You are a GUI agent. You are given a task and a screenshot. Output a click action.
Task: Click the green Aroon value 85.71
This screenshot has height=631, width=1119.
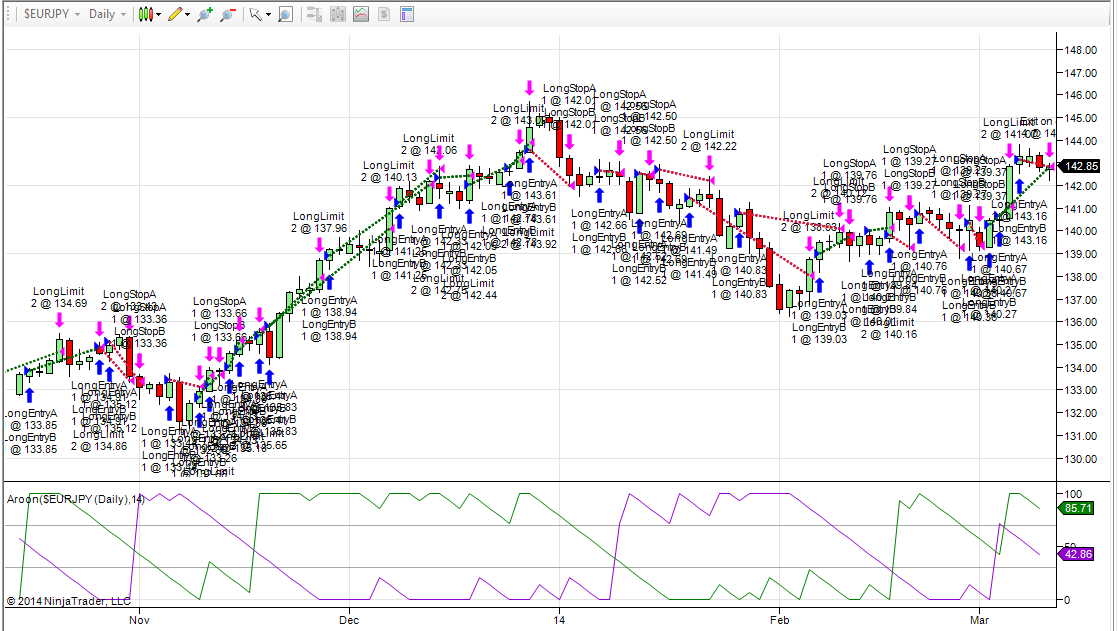tap(1077, 508)
